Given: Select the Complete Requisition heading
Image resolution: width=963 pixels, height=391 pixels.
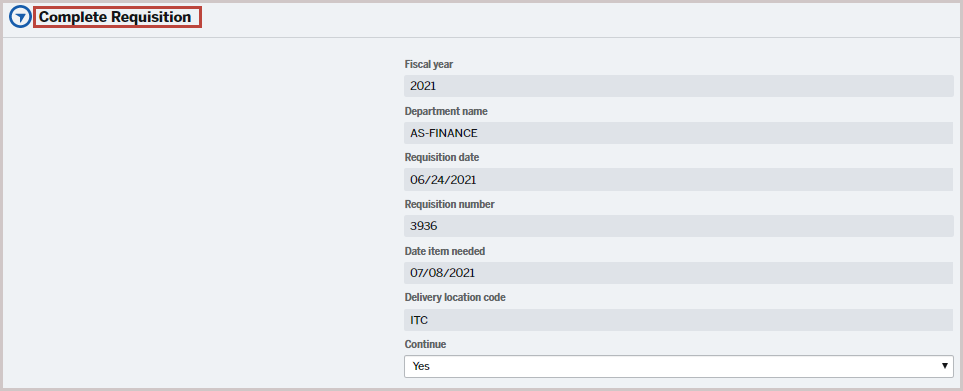Looking at the screenshot, I should click(x=115, y=17).
